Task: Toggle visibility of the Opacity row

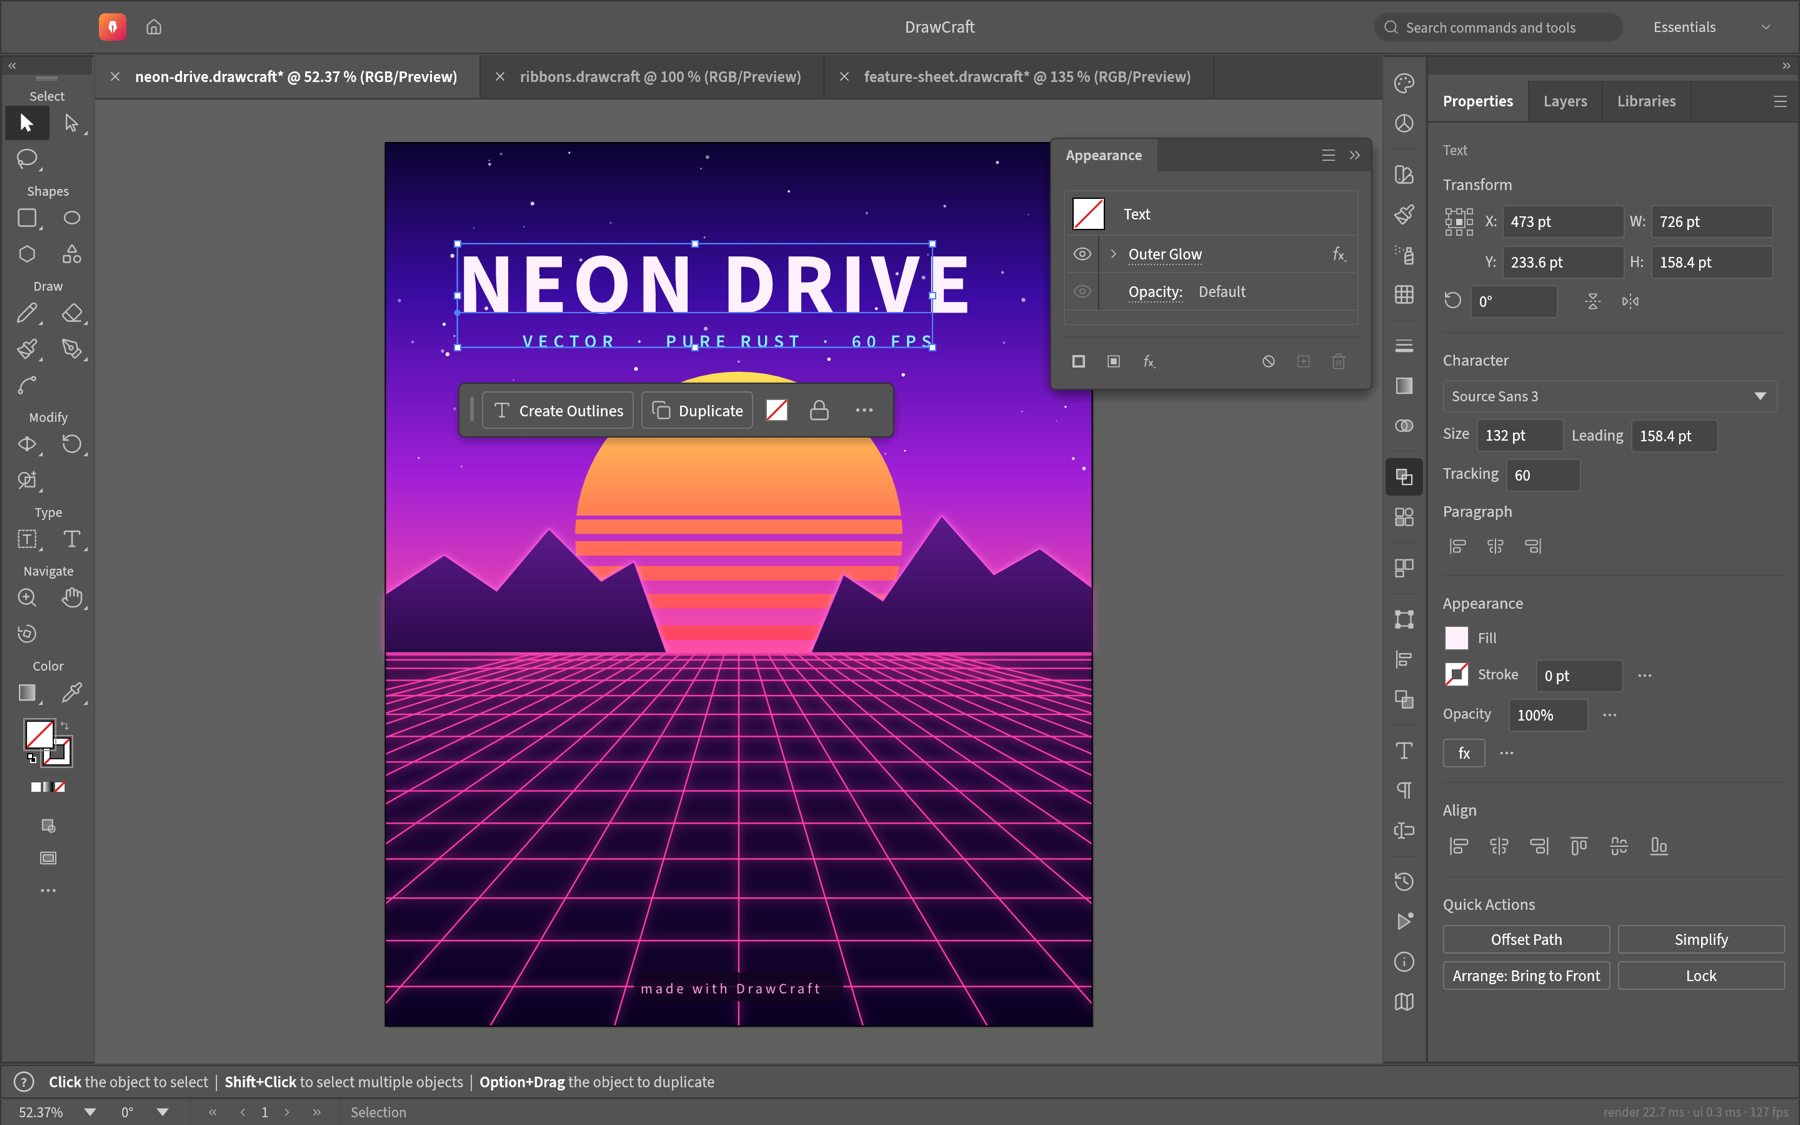Action: coord(1082,292)
